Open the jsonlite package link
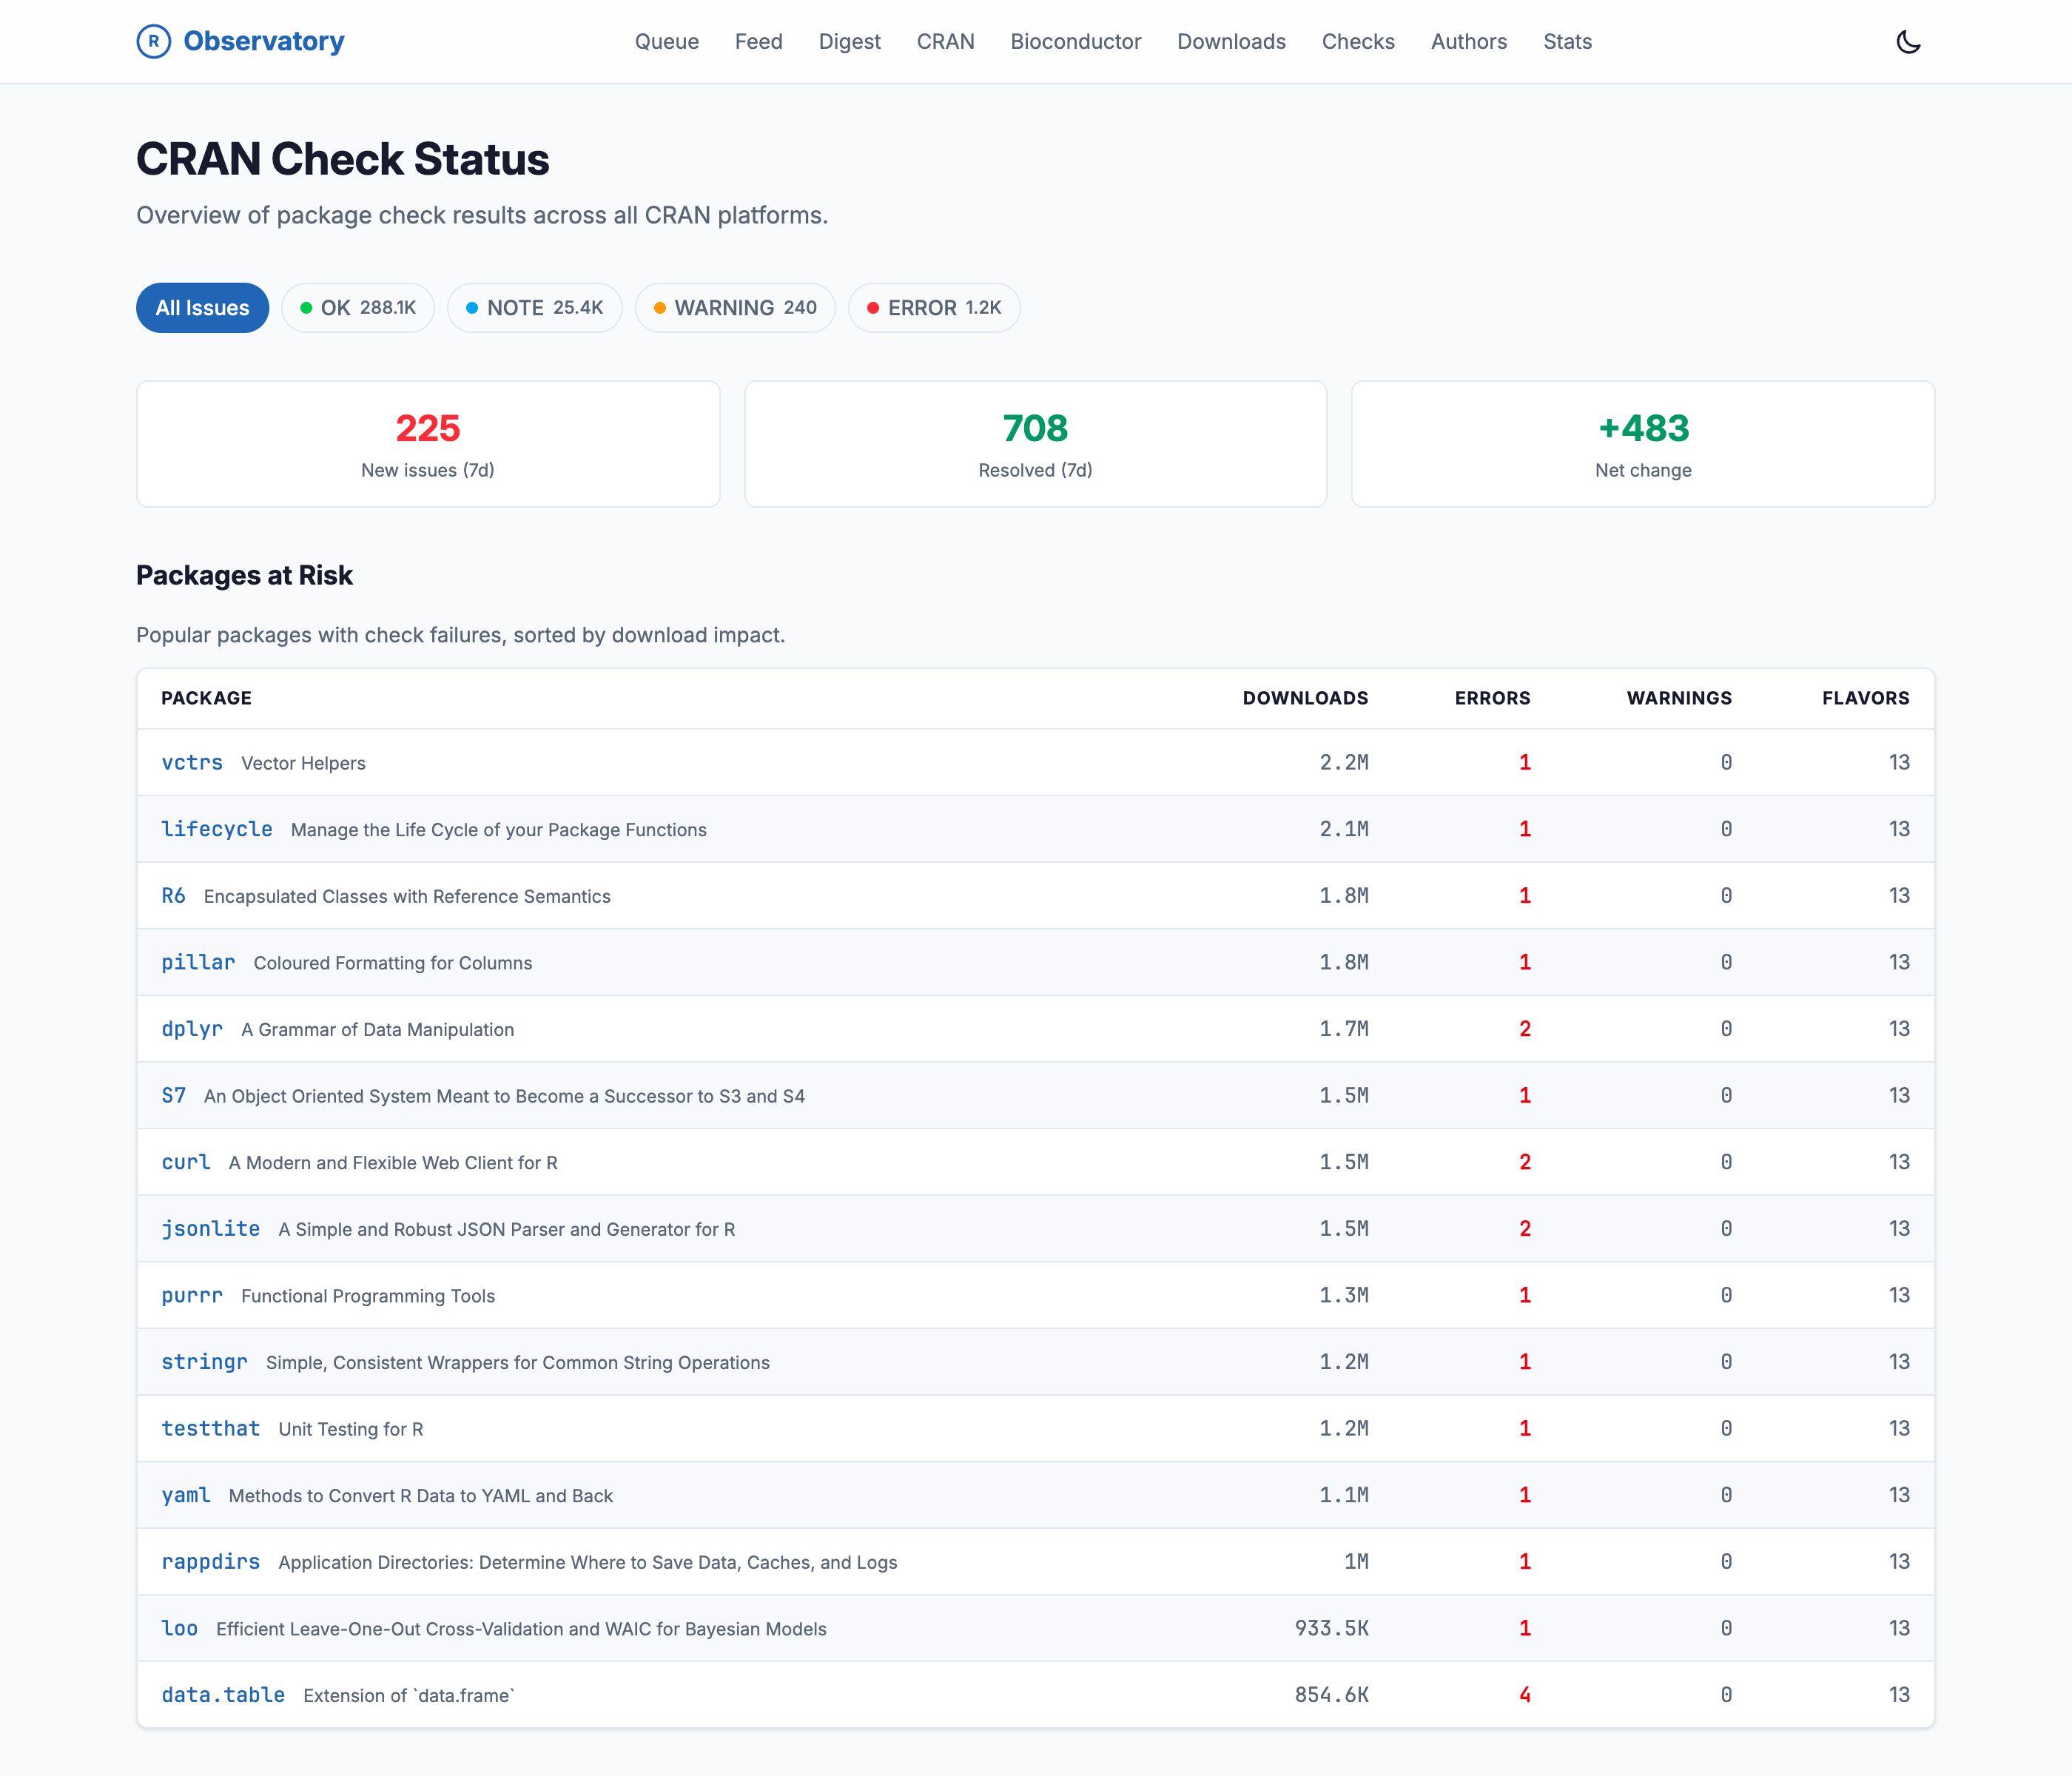This screenshot has width=2072, height=1776. pos(210,1228)
